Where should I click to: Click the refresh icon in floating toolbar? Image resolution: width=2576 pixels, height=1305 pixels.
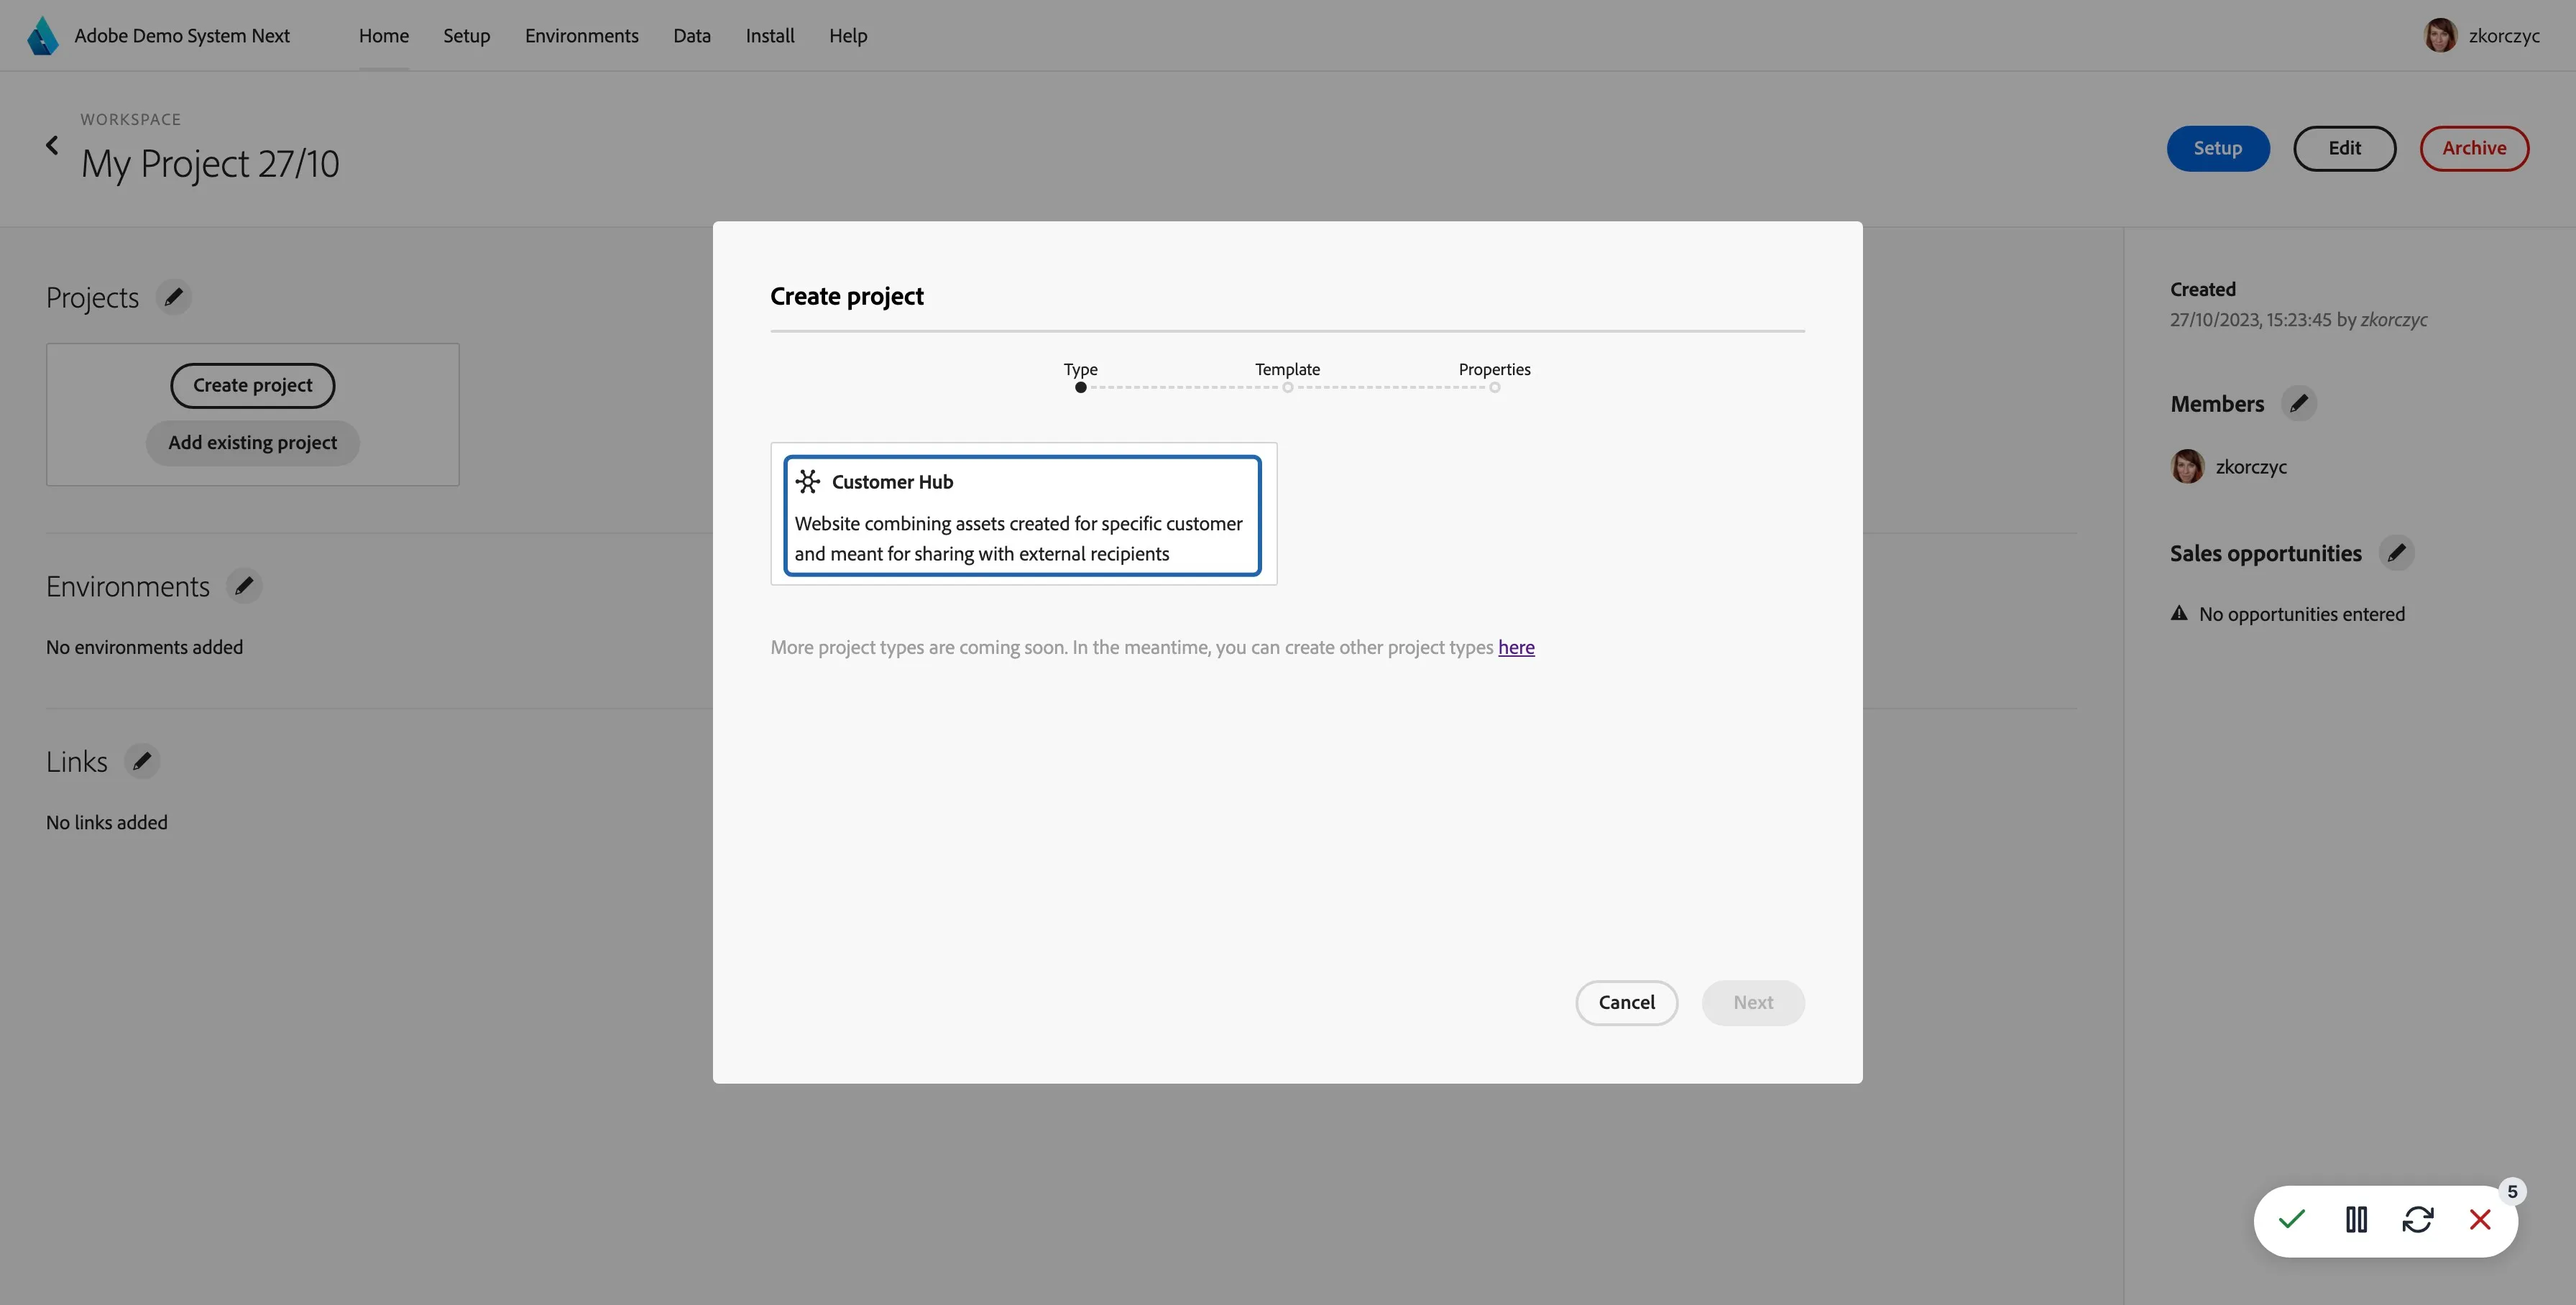click(2418, 1220)
